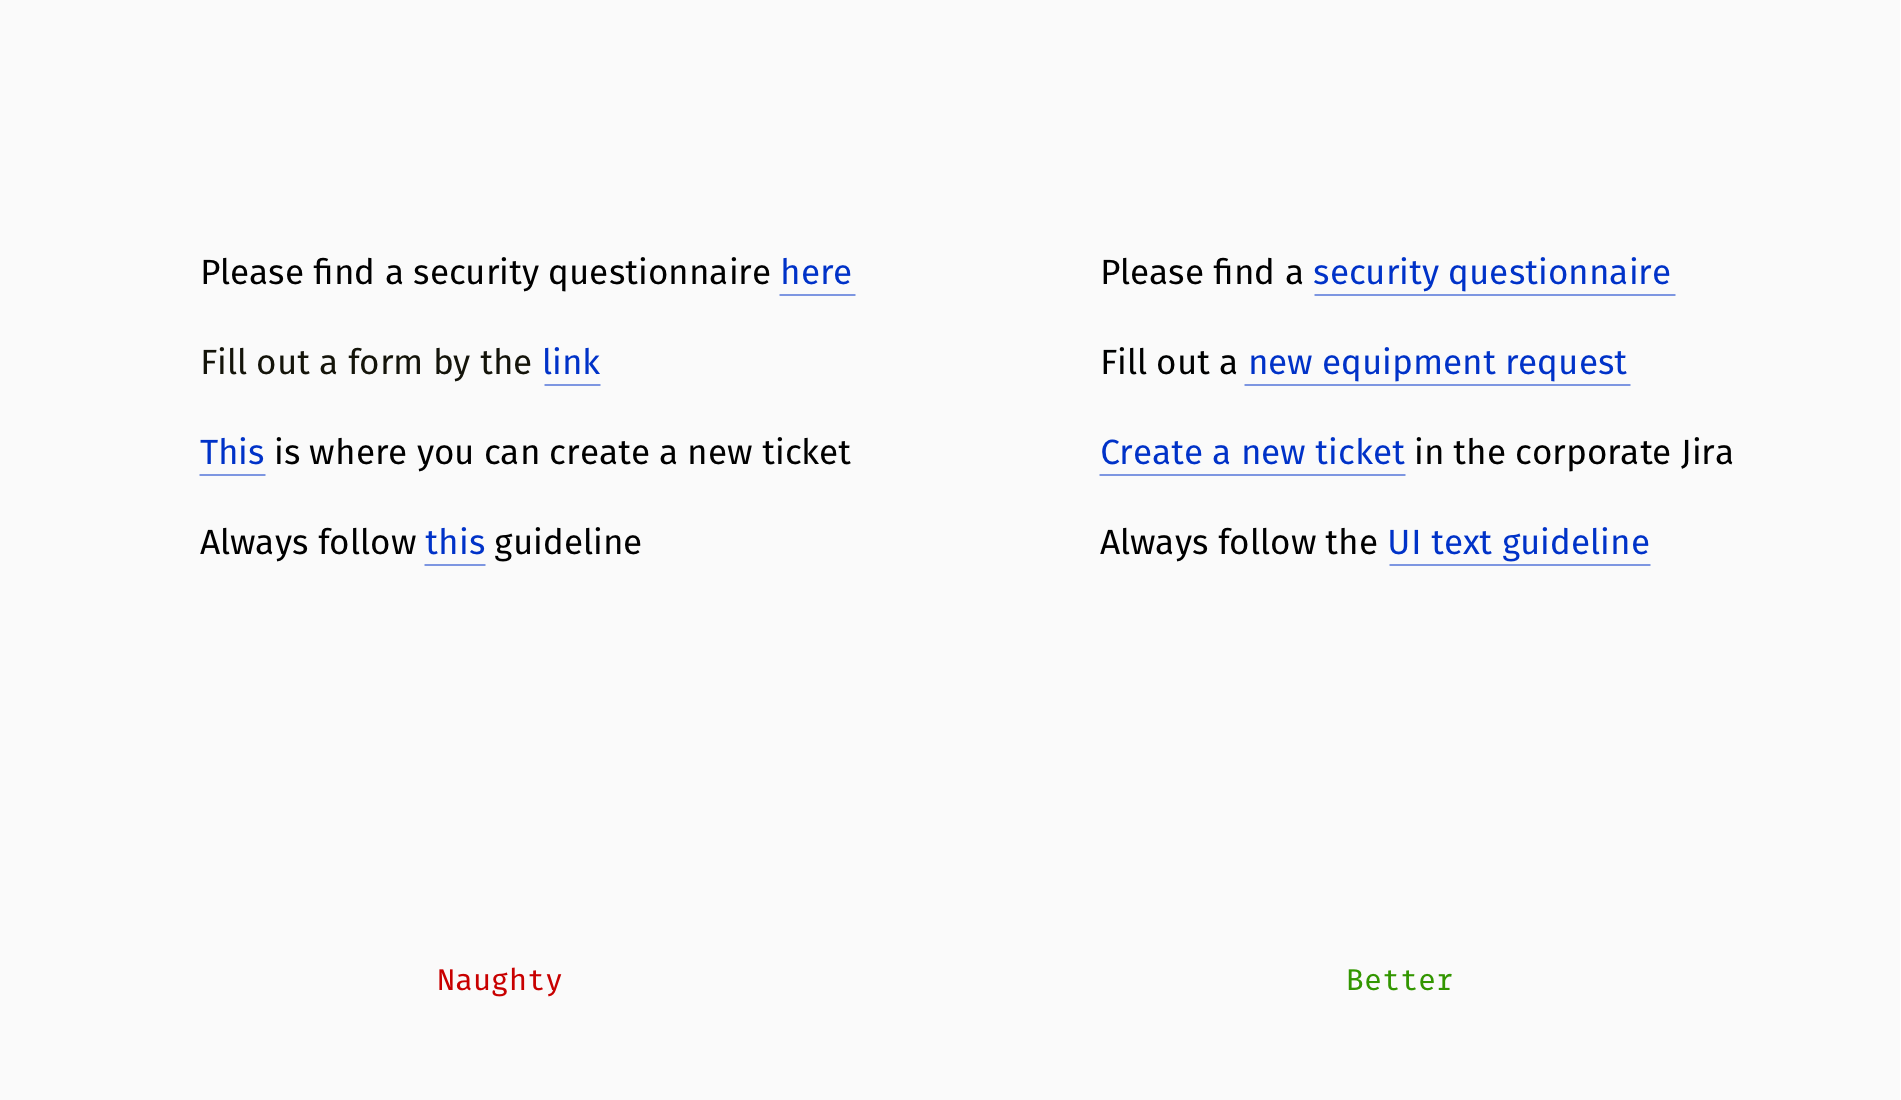
Task: Open the 'Create a new ticket' link
Action: pos(1252,453)
